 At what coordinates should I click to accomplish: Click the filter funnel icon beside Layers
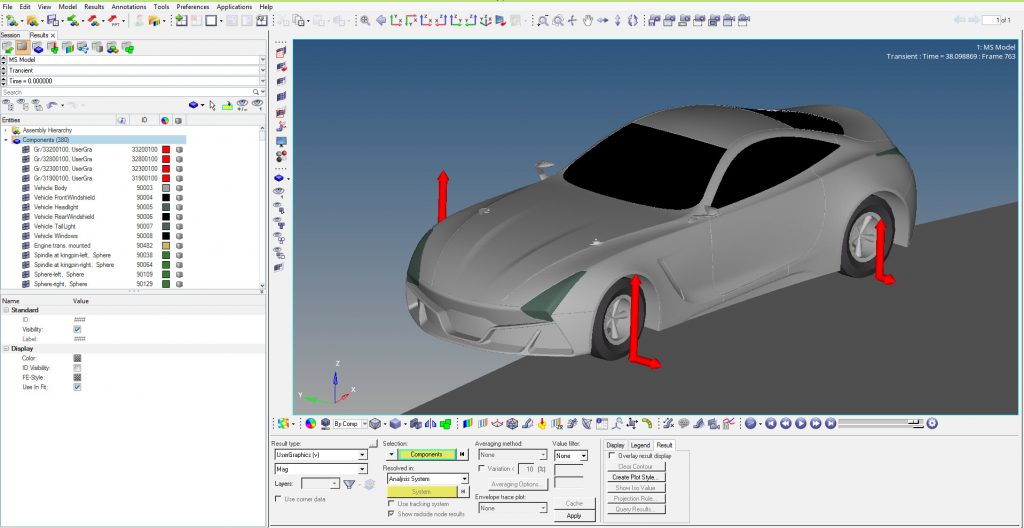349,484
